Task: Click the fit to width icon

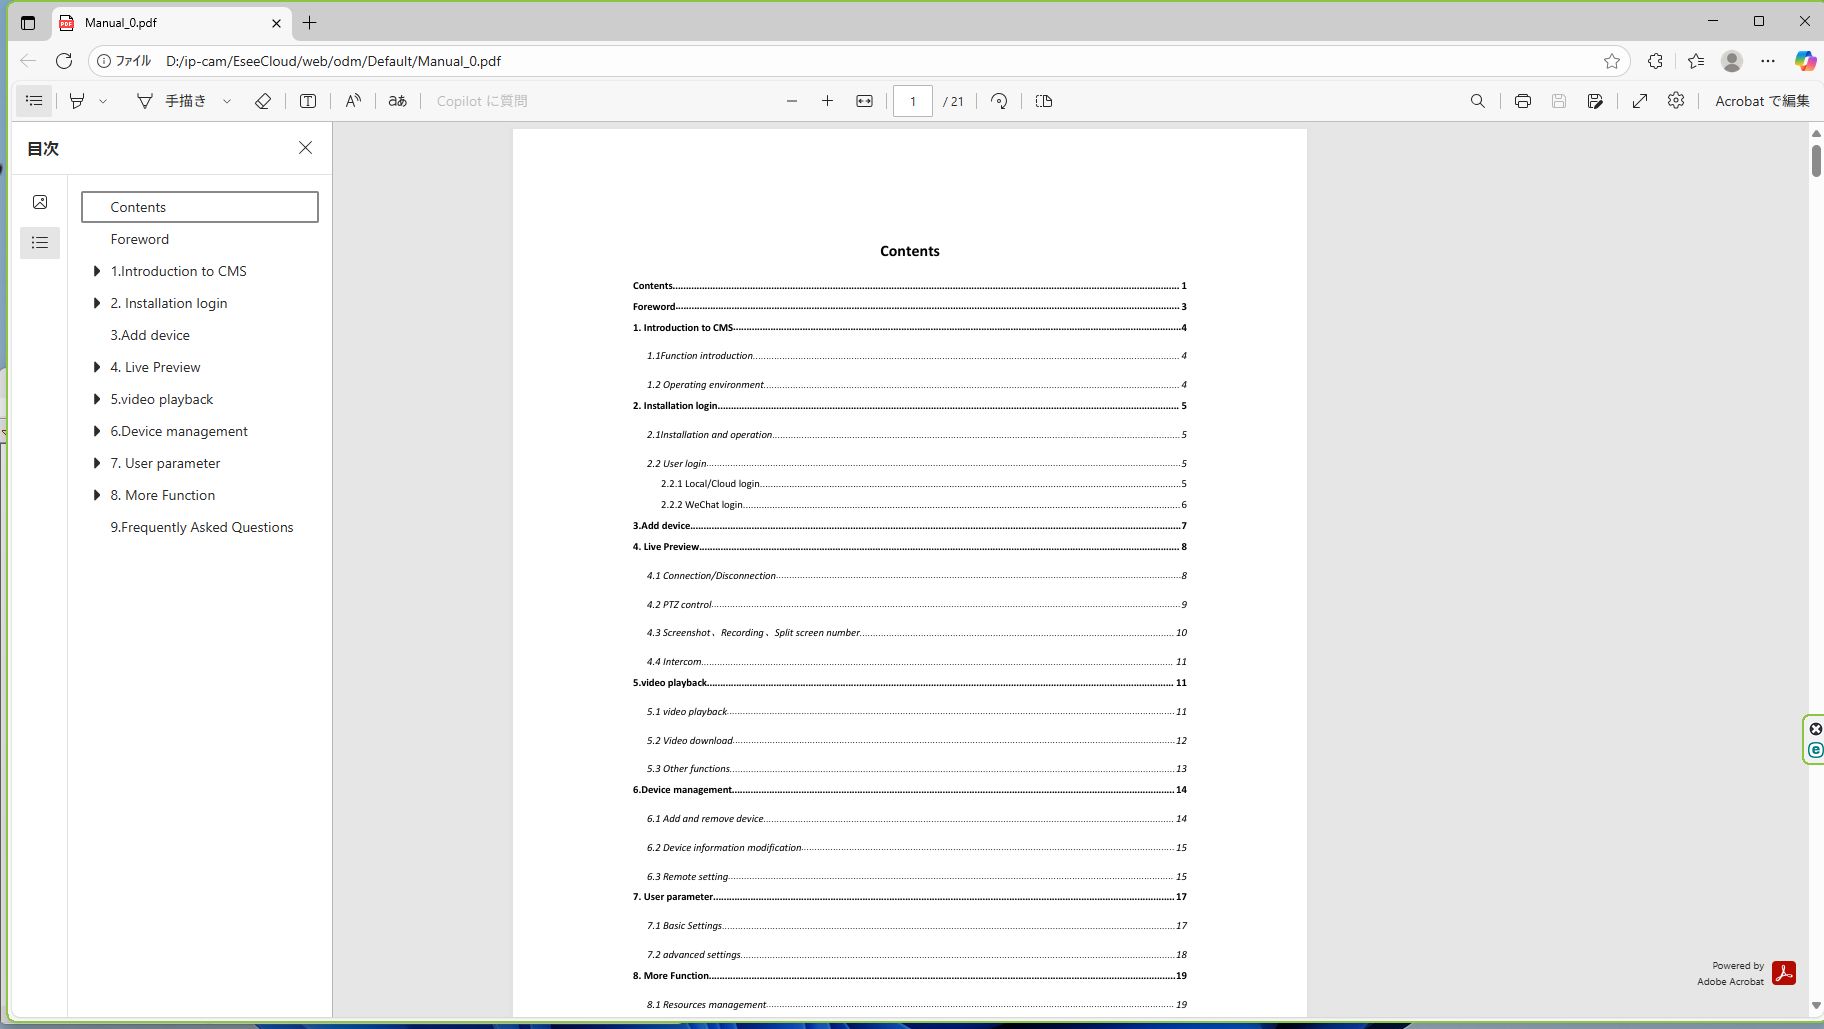Action: [x=864, y=101]
